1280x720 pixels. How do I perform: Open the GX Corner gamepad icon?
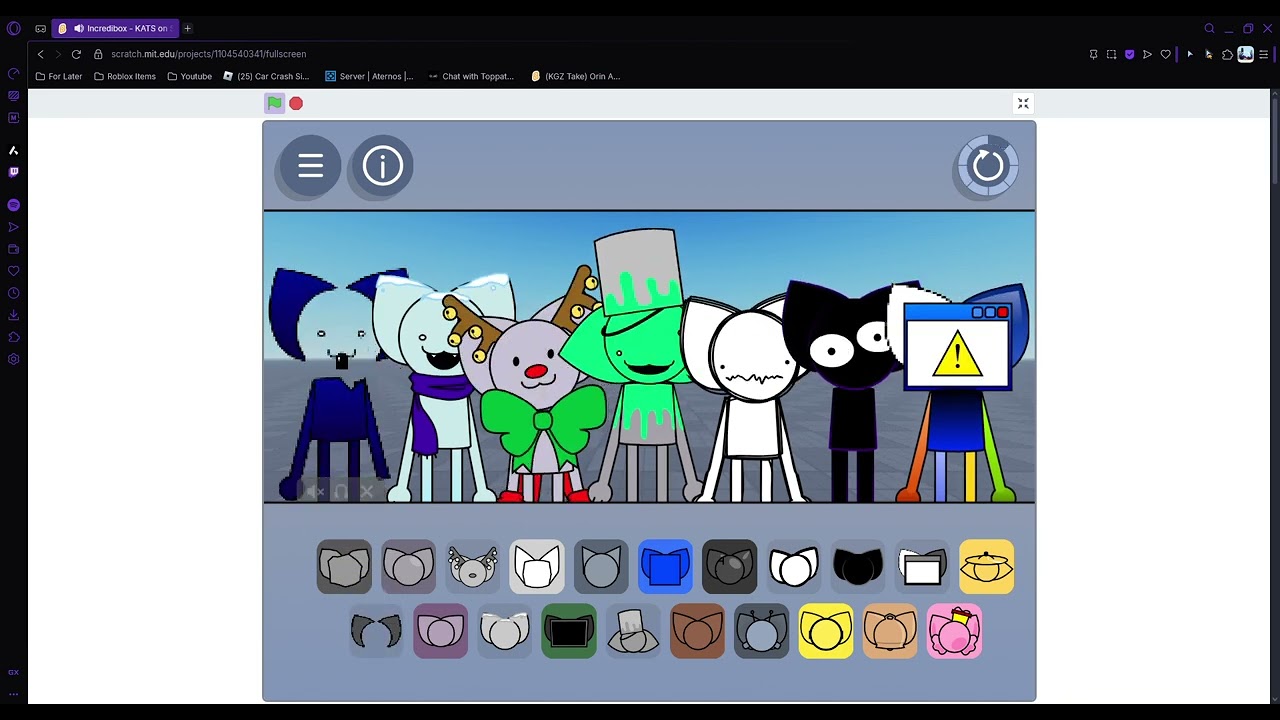click(40, 28)
